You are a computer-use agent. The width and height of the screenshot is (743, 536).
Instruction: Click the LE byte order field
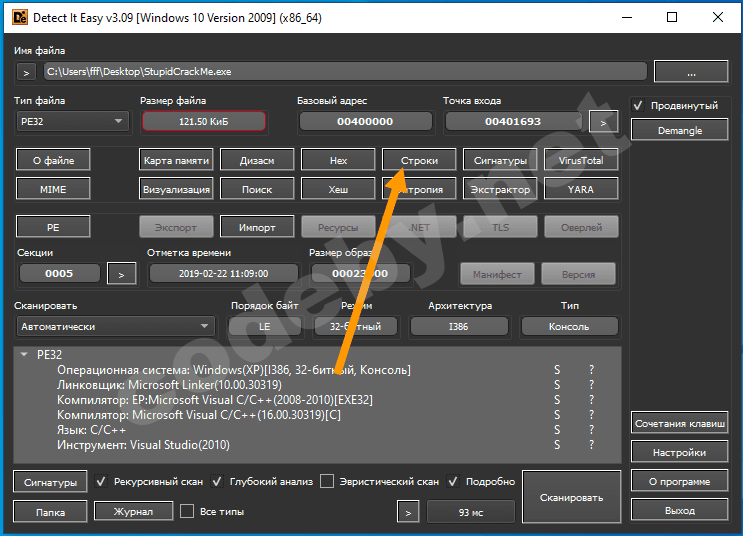tap(264, 327)
